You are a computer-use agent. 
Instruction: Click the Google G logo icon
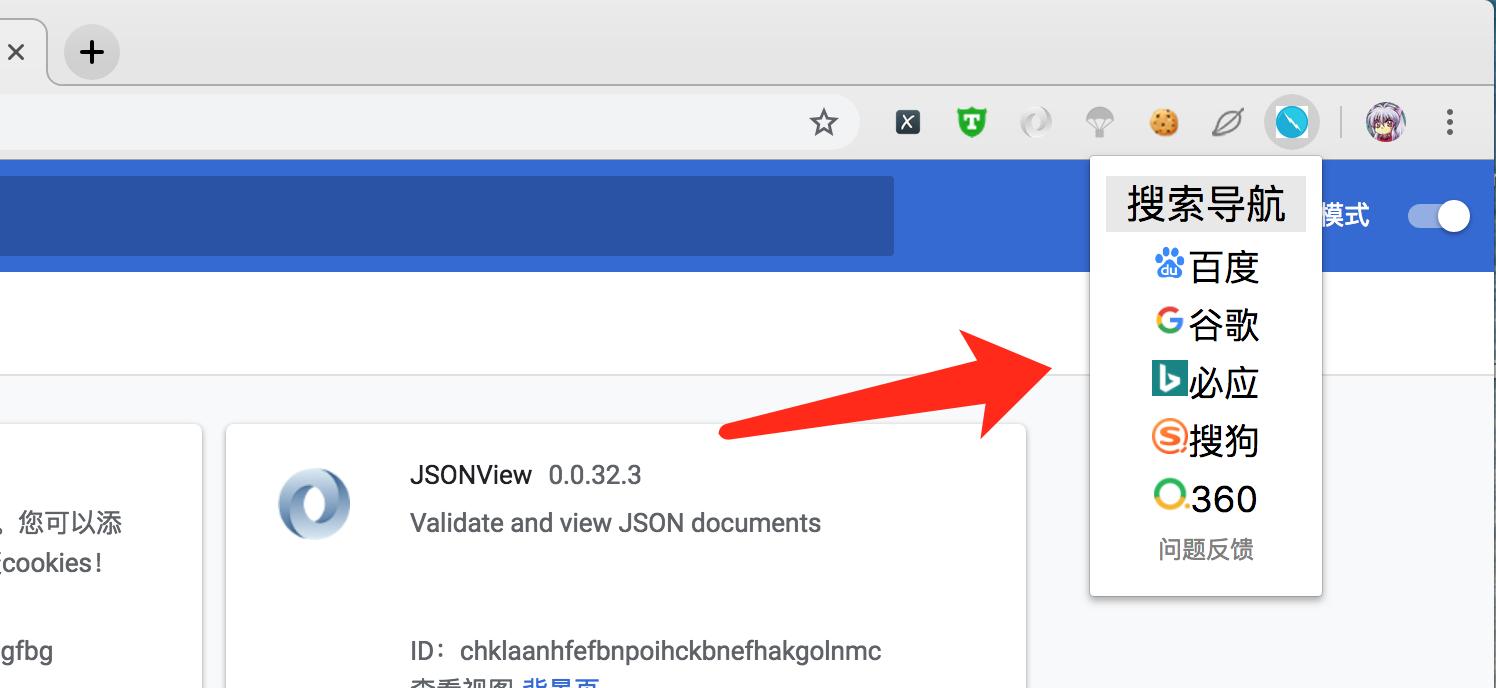tap(1169, 321)
